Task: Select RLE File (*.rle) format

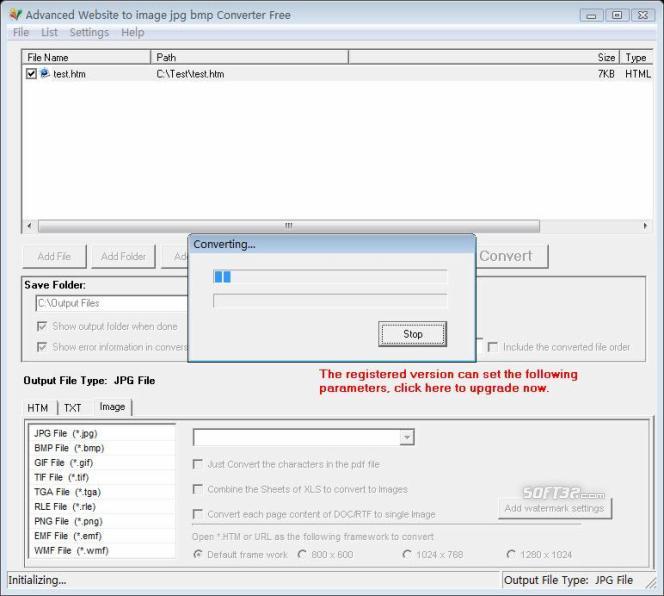Action: click(x=102, y=507)
